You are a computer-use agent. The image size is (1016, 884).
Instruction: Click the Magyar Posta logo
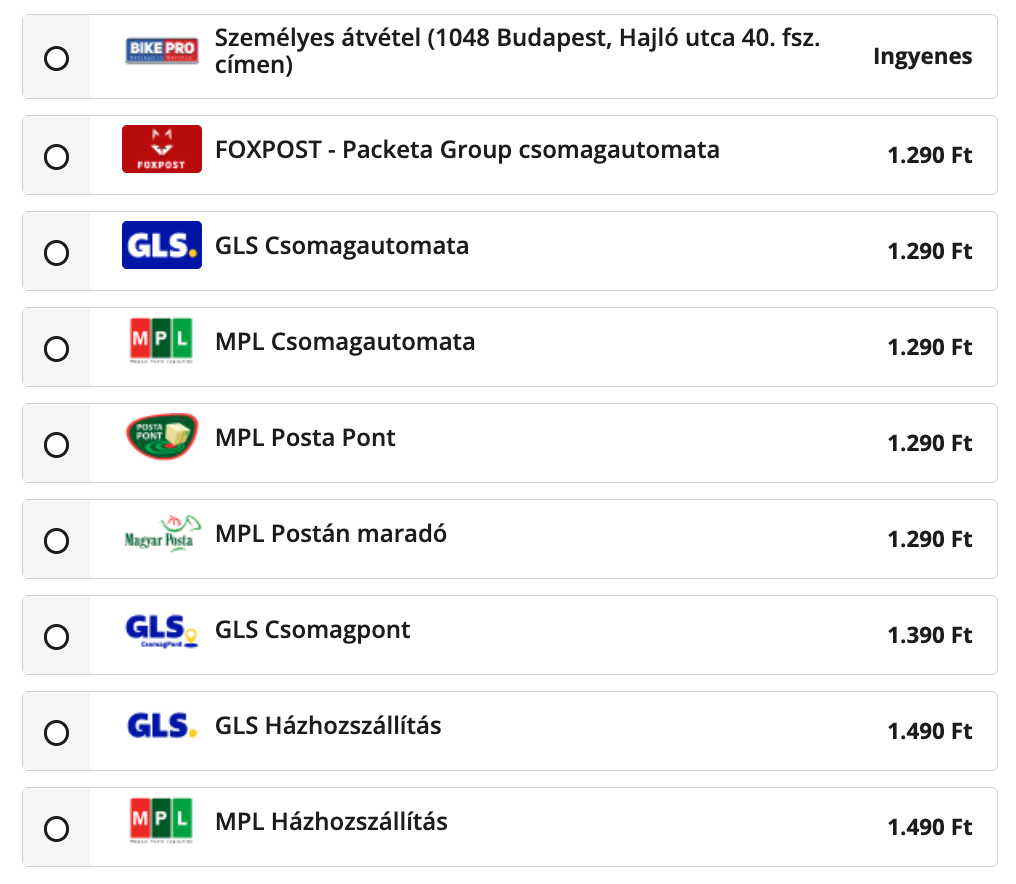(x=161, y=534)
